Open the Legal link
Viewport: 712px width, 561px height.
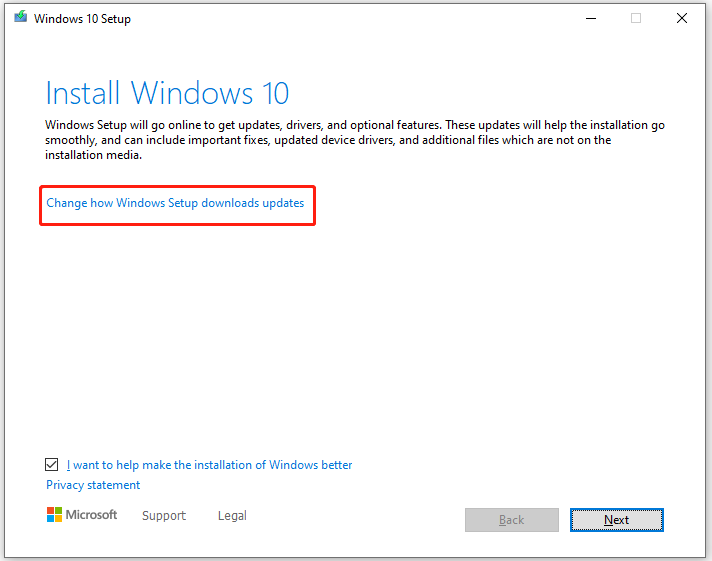point(232,516)
